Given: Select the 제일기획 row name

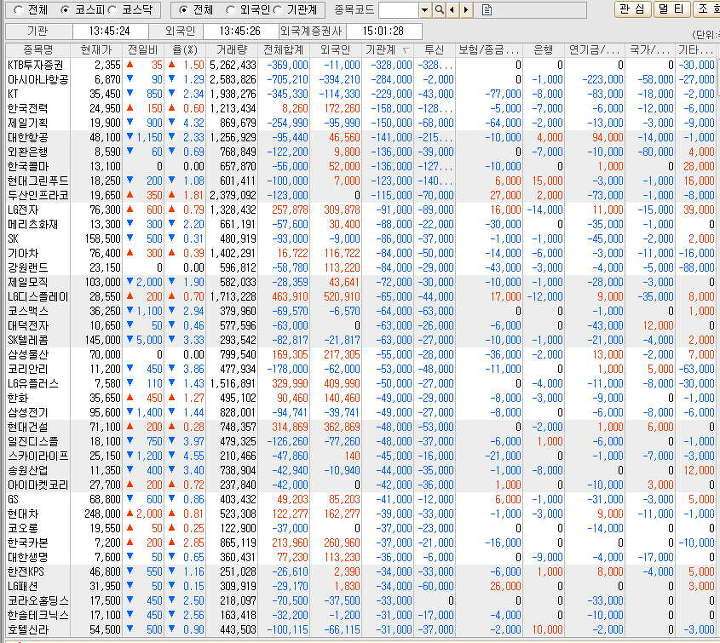Looking at the screenshot, I should click(28, 123).
